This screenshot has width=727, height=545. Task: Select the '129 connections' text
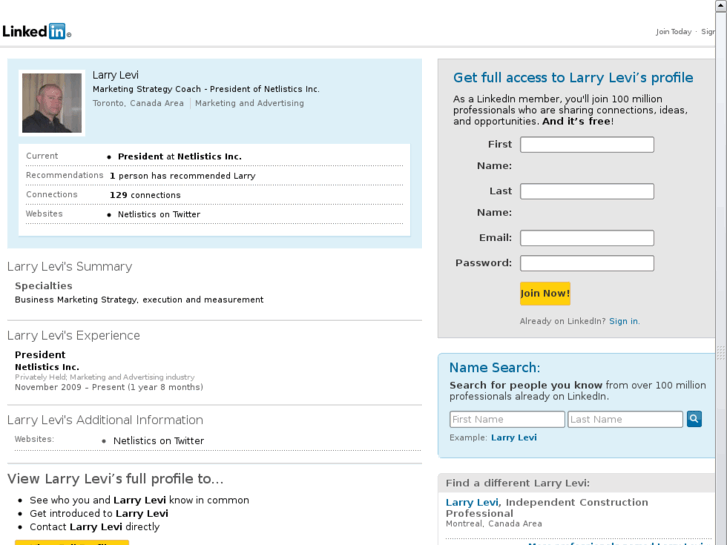(x=145, y=195)
